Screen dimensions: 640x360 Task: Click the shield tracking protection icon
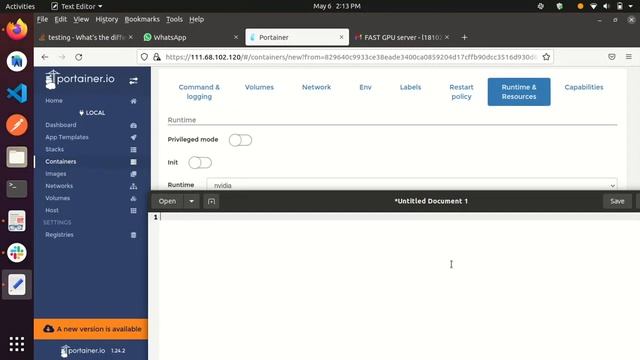click(144, 57)
